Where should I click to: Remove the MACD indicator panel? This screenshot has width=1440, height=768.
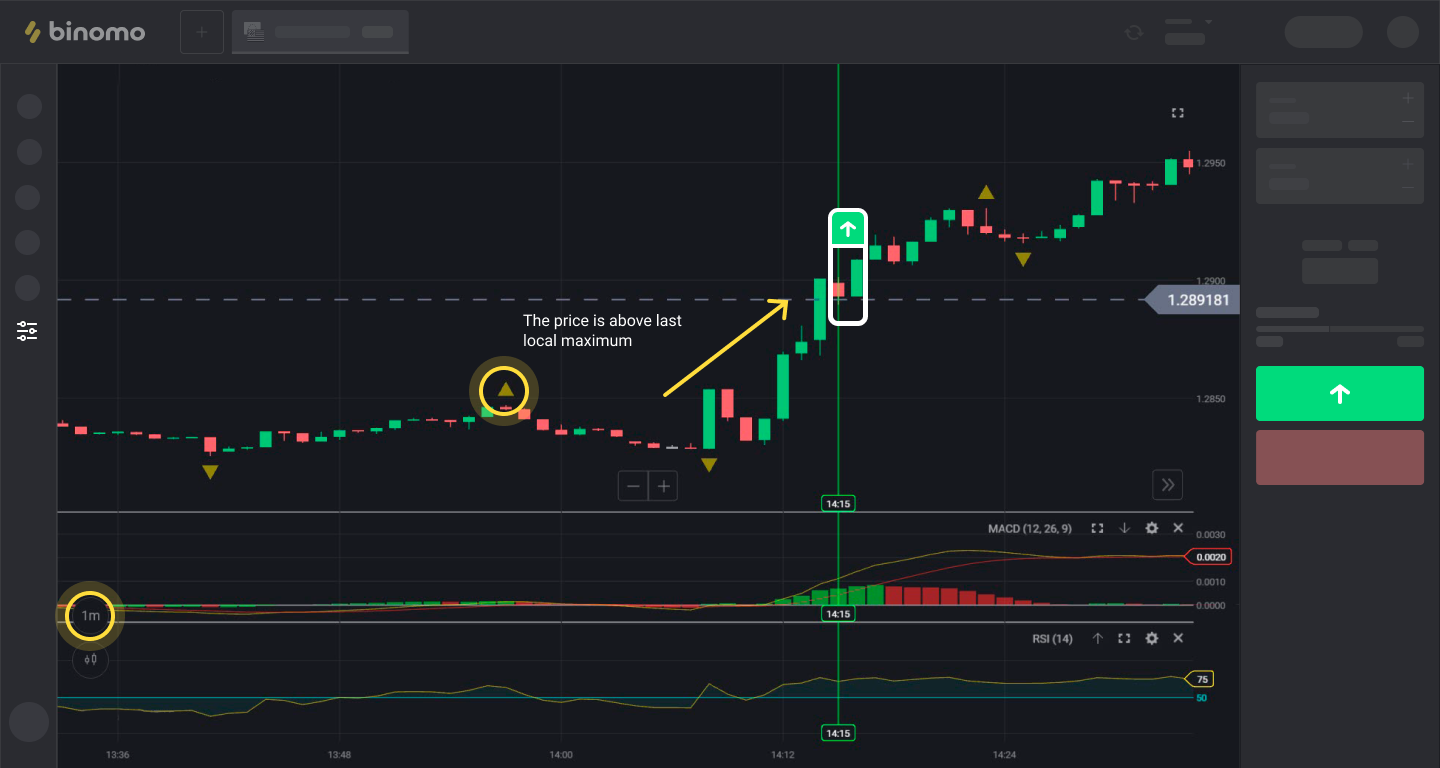pos(1178,528)
